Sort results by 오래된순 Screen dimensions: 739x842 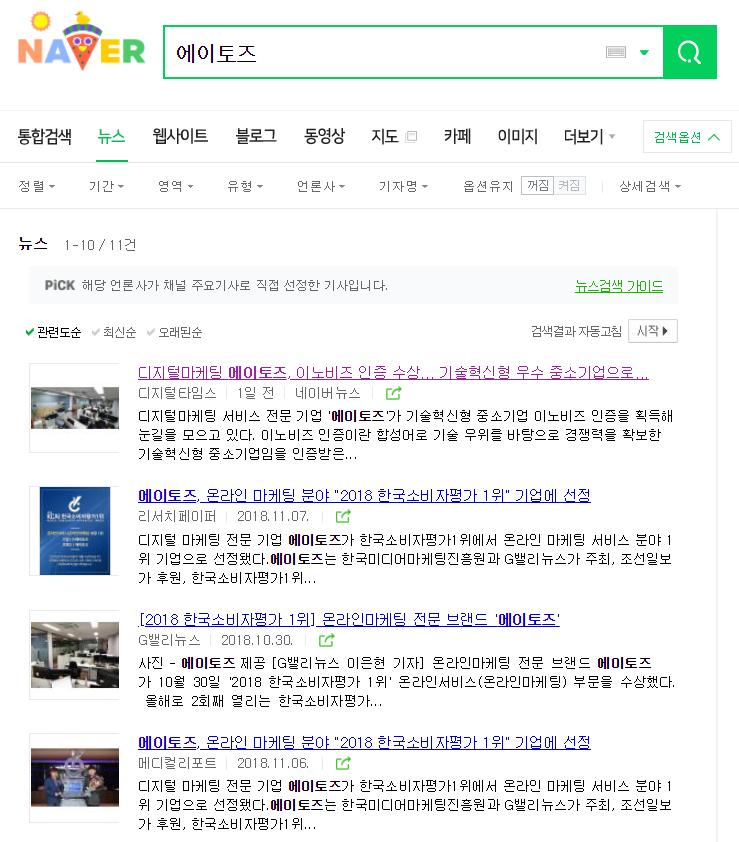pos(175,332)
